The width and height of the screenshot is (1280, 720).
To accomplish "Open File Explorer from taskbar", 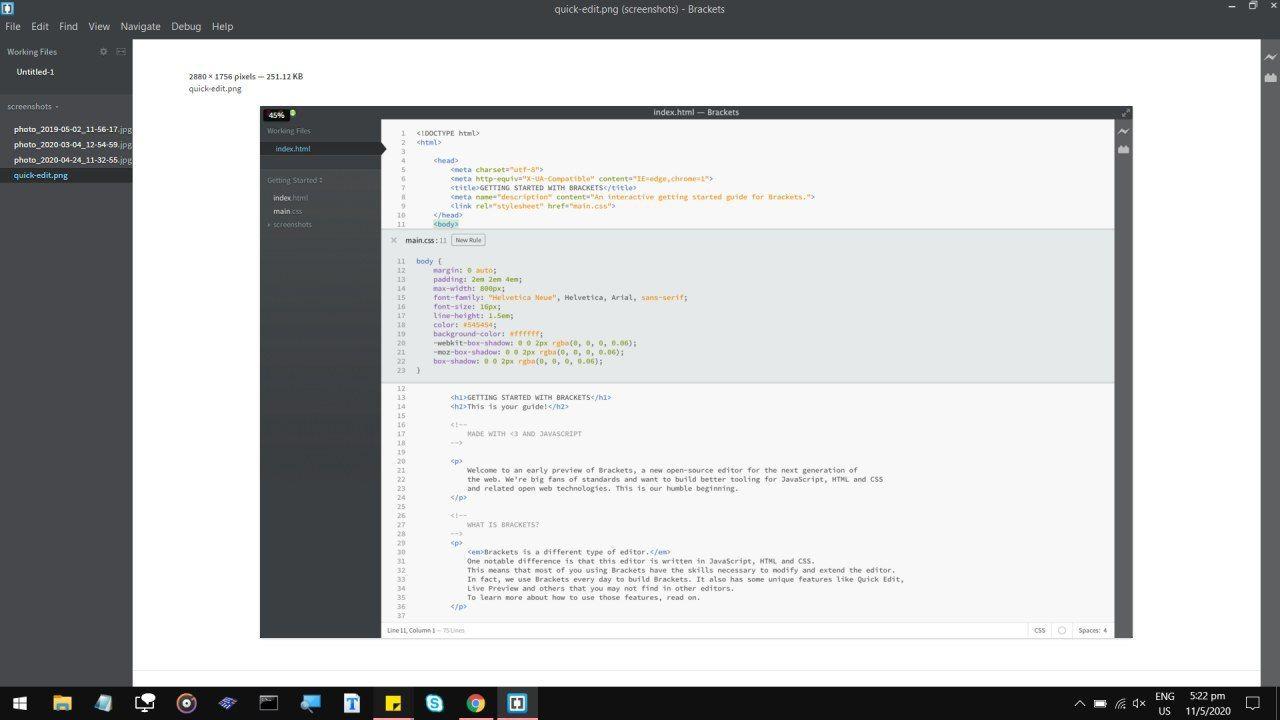I will [62, 703].
